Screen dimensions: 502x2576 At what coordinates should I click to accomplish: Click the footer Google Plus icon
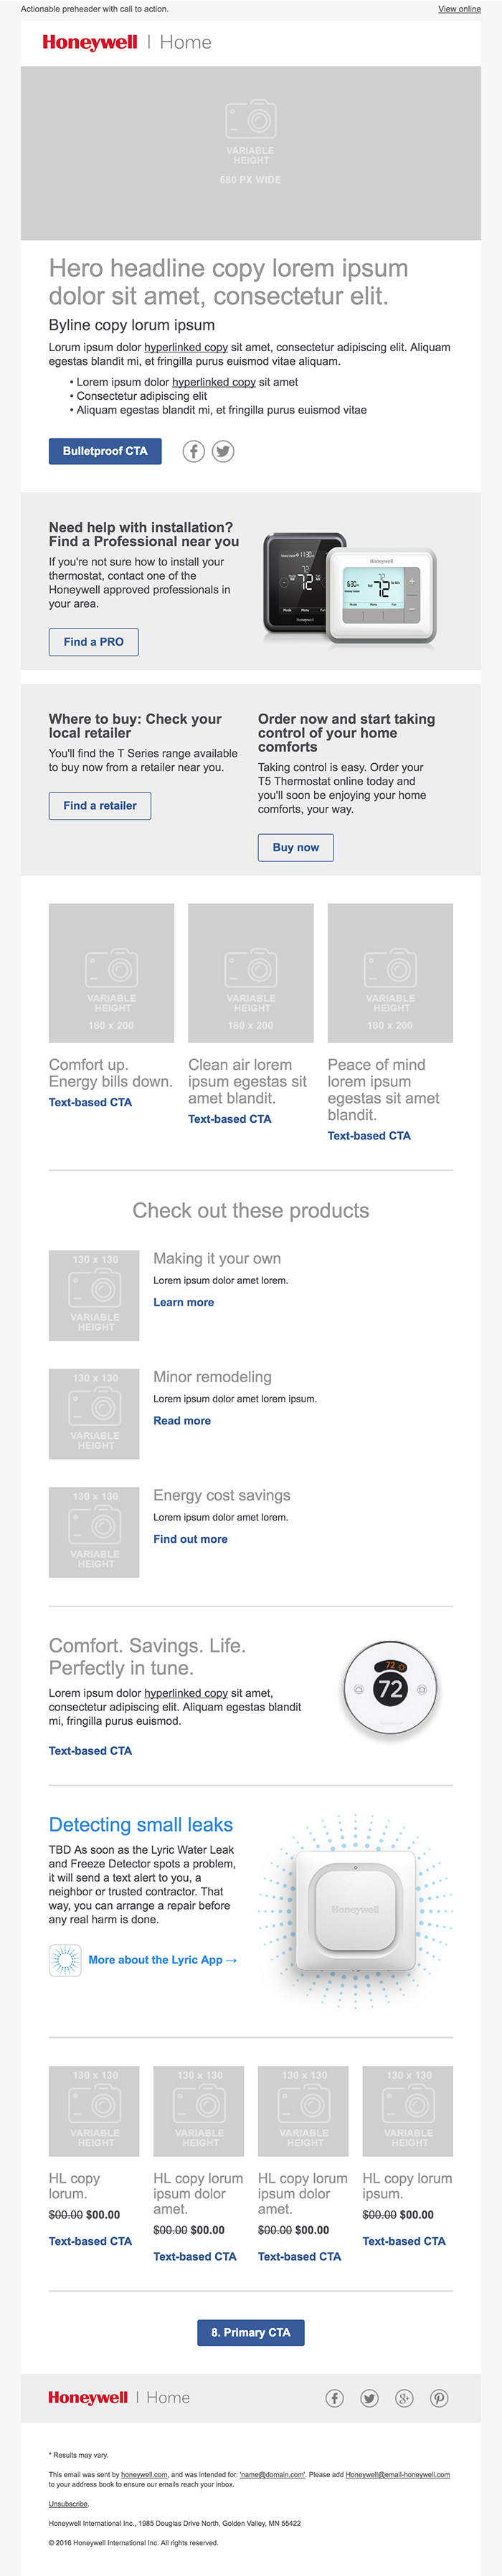tap(404, 2398)
